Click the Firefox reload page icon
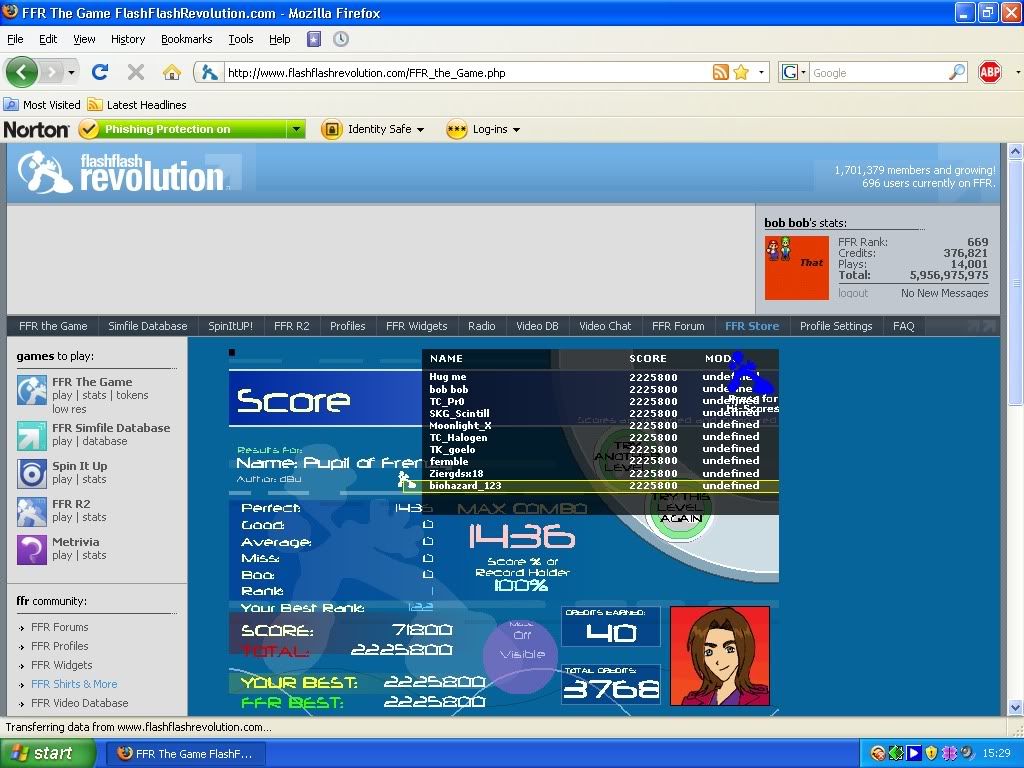 pos(99,72)
